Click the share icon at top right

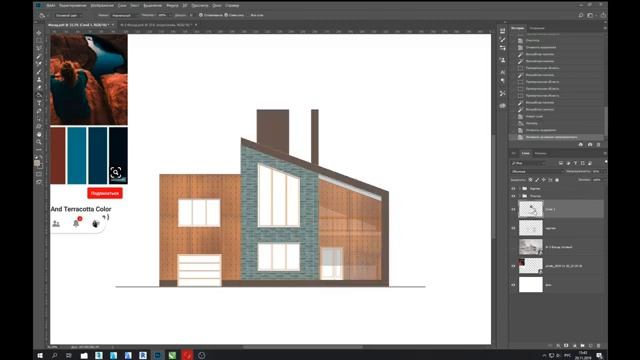(x=603, y=16)
